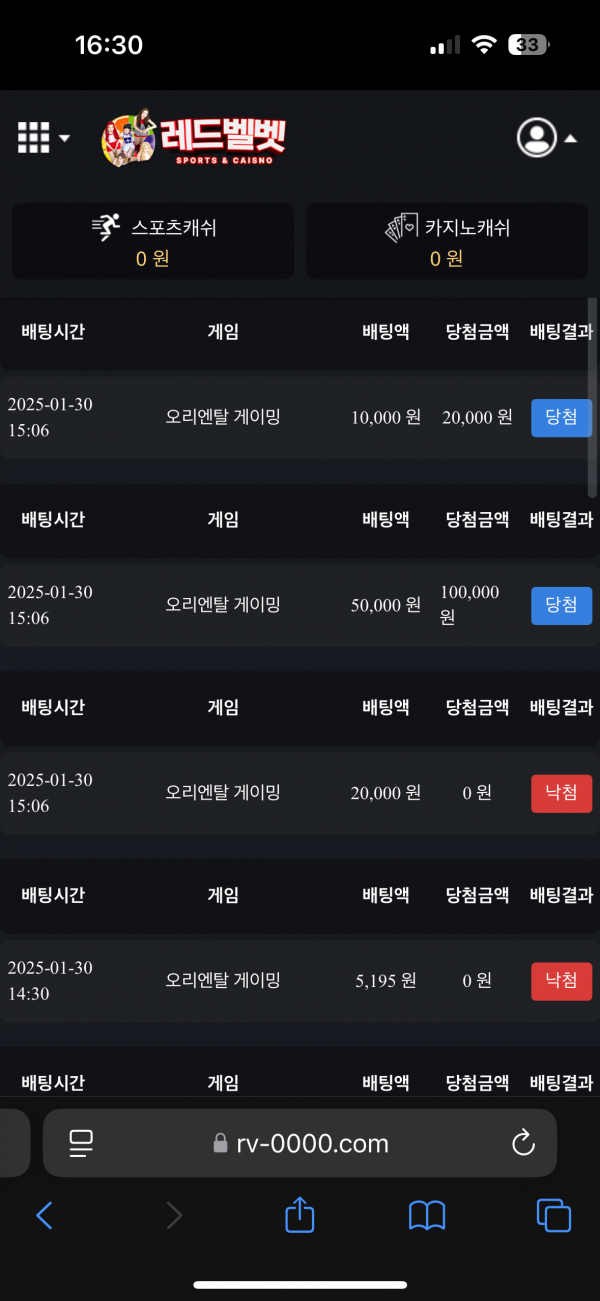The height and width of the screenshot is (1301, 600).
Task: Tap the Safari reload icon
Action: pyautogui.click(x=523, y=1144)
